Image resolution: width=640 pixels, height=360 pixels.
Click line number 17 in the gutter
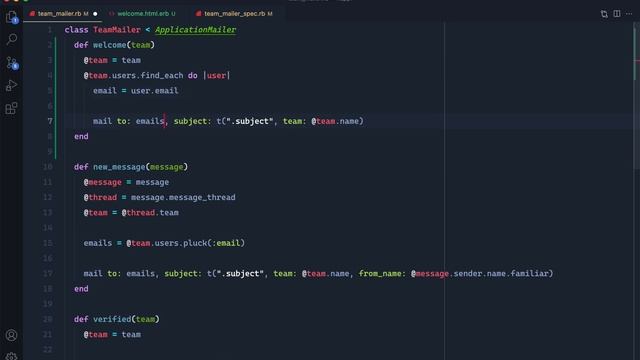click(x=48, y=273)
